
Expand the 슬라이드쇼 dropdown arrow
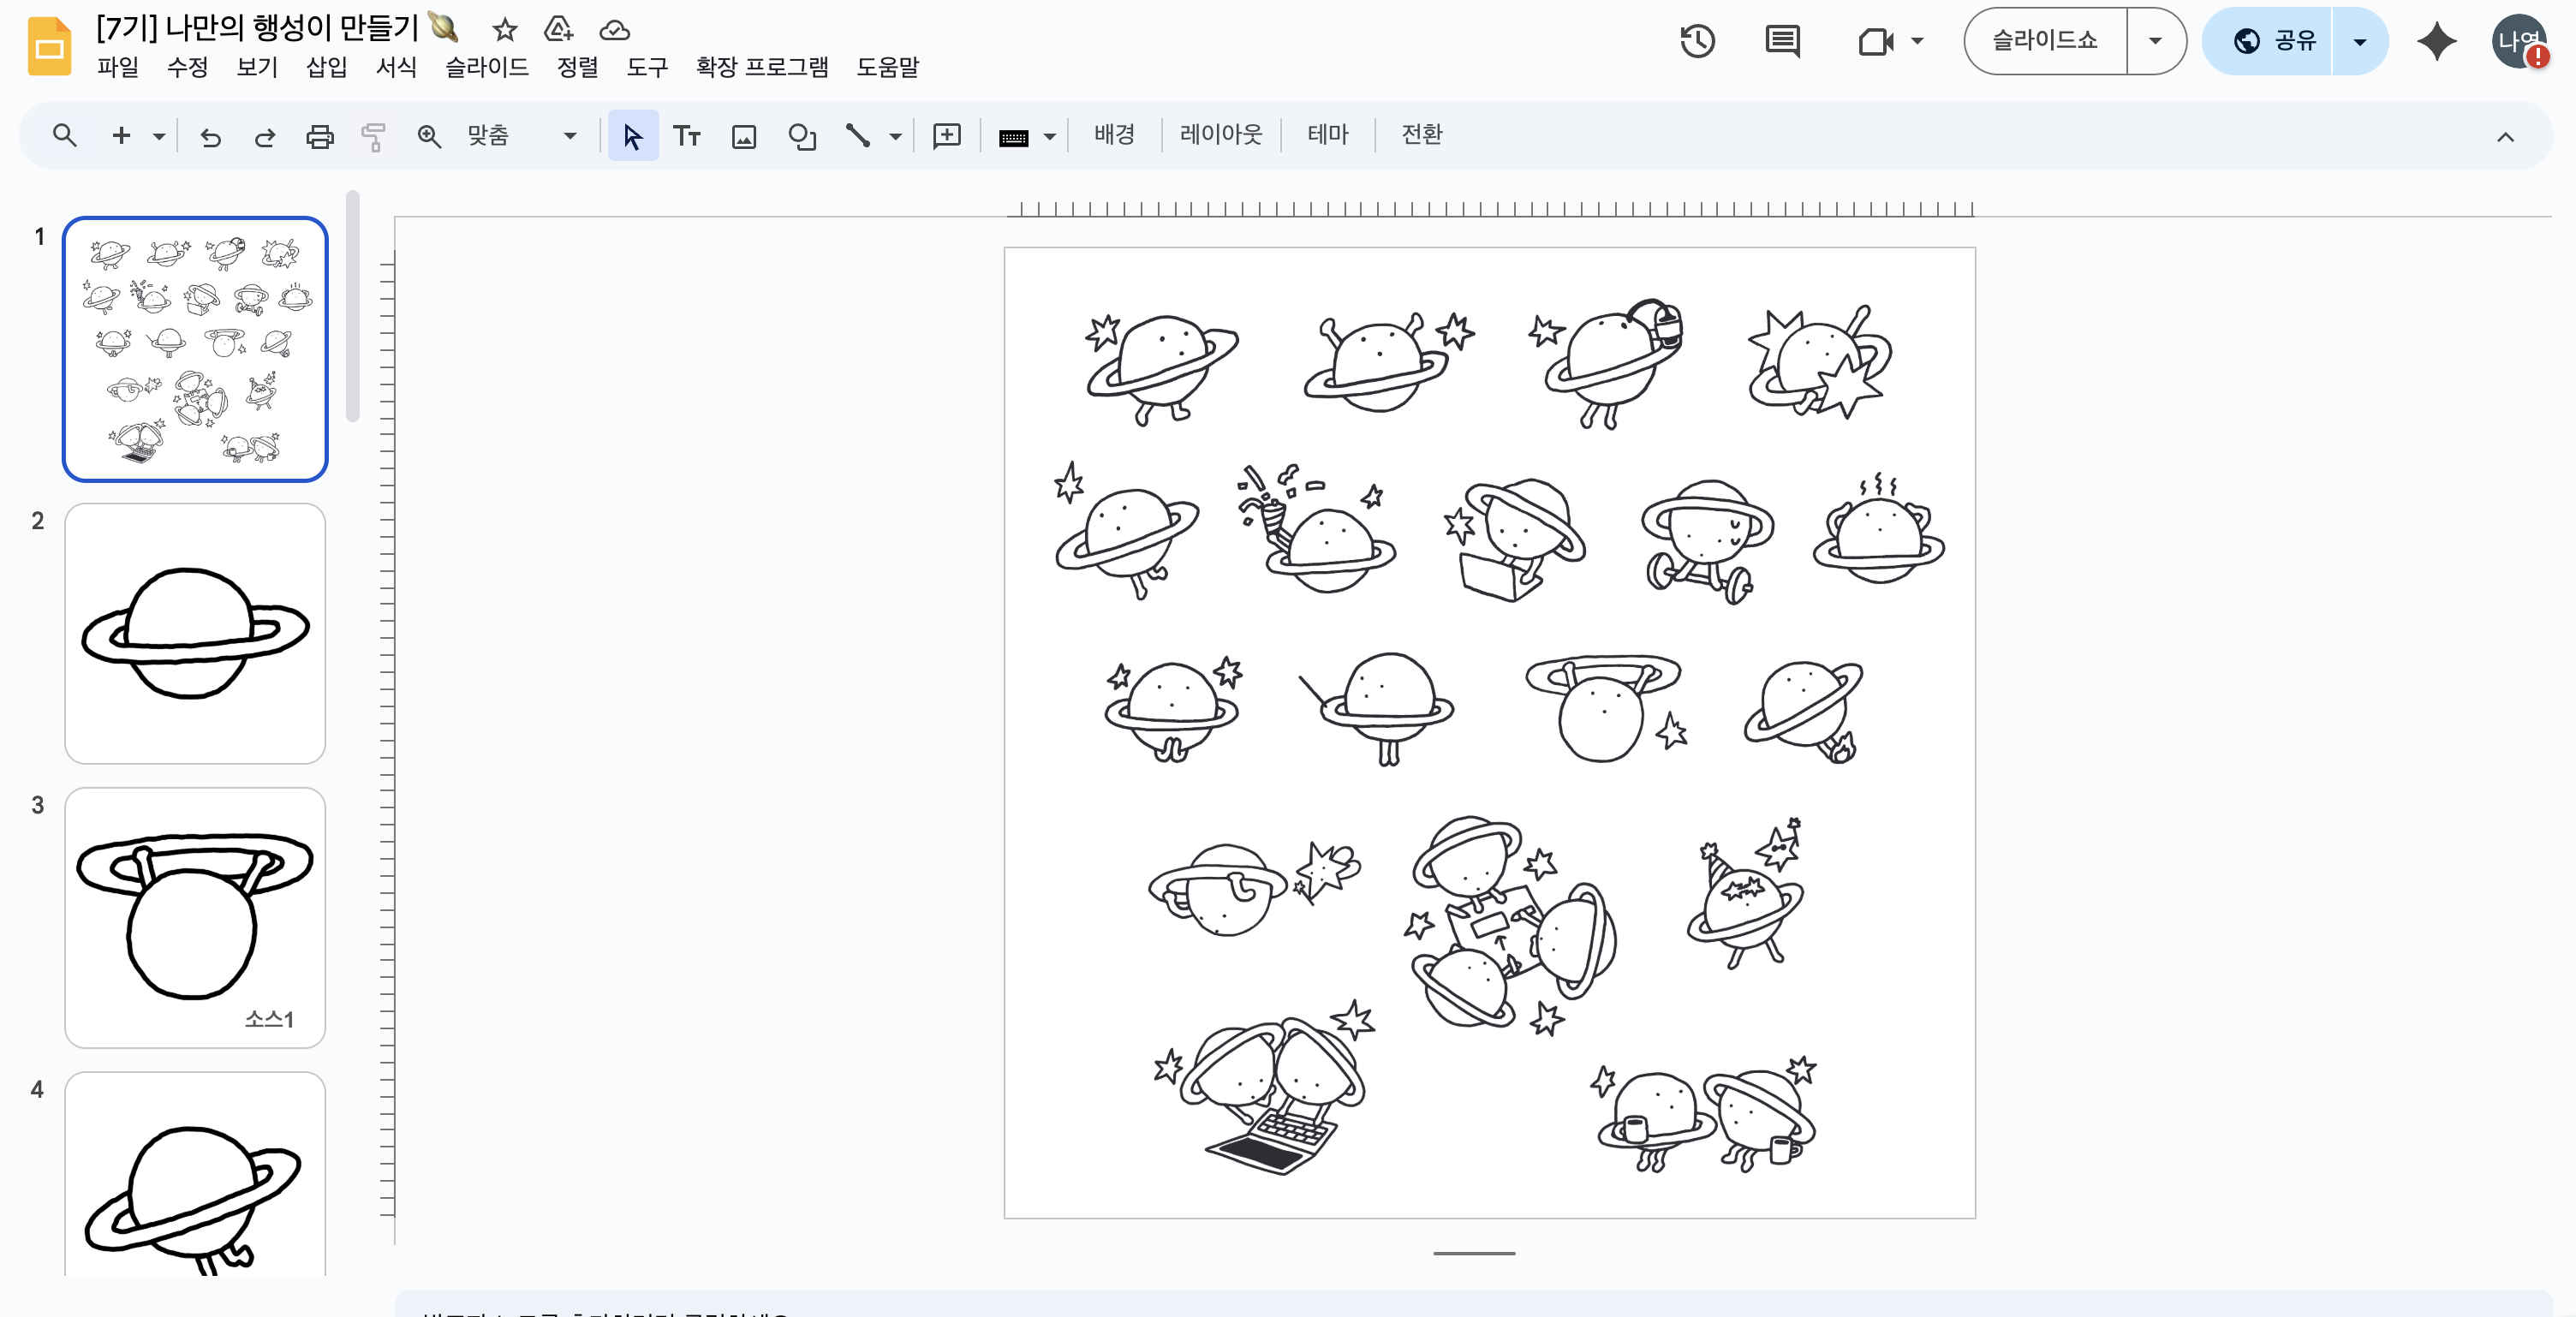[2155, 41]
